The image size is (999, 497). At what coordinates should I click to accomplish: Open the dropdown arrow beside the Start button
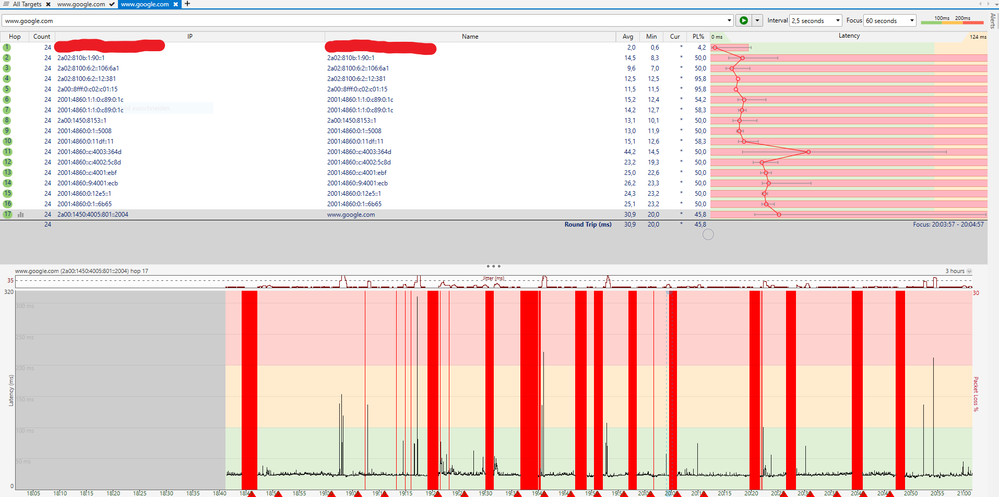(x=757, y=20)
